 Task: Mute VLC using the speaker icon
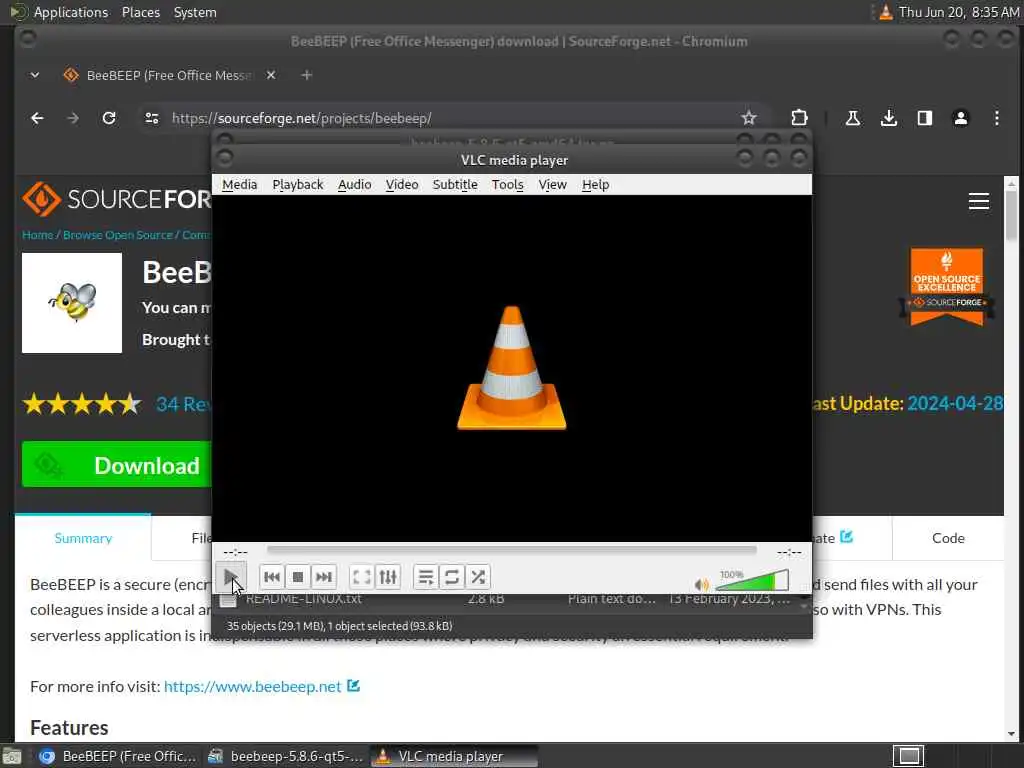click(x=701, y=584)
